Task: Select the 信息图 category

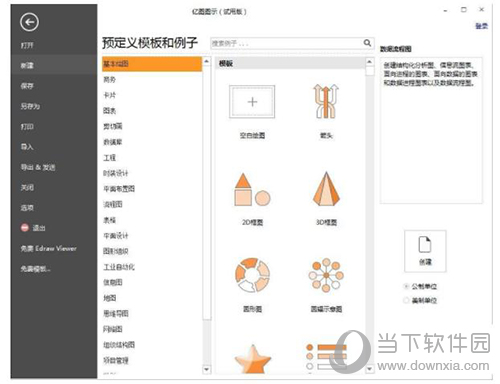Action: coord(113,282)
